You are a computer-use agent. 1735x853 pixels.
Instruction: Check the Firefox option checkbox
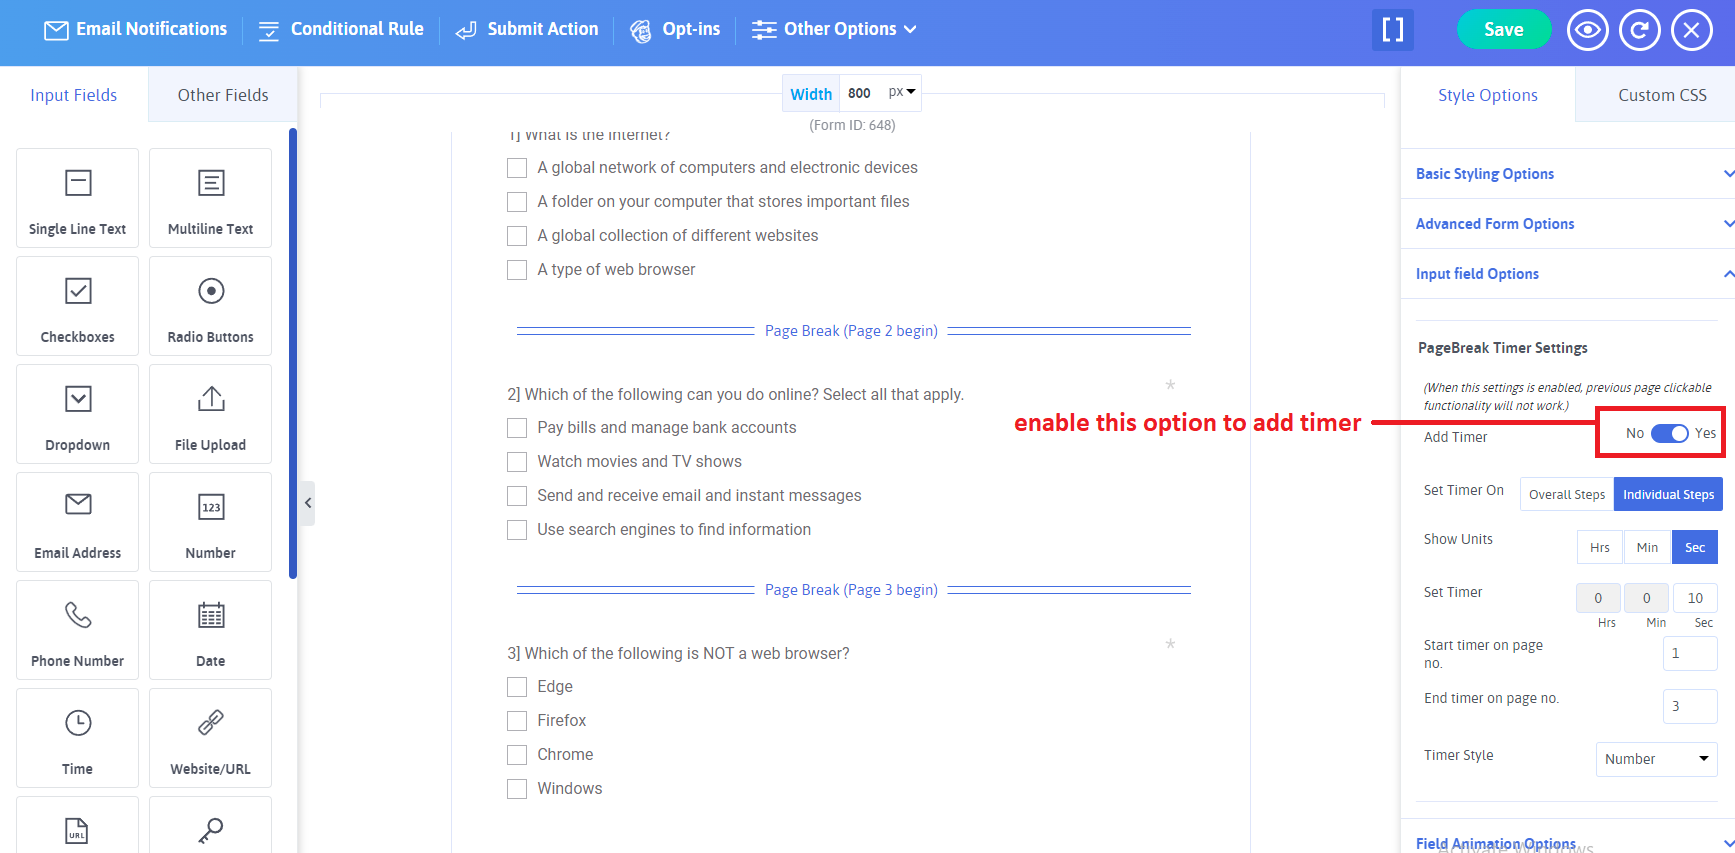tap(517, 721)
